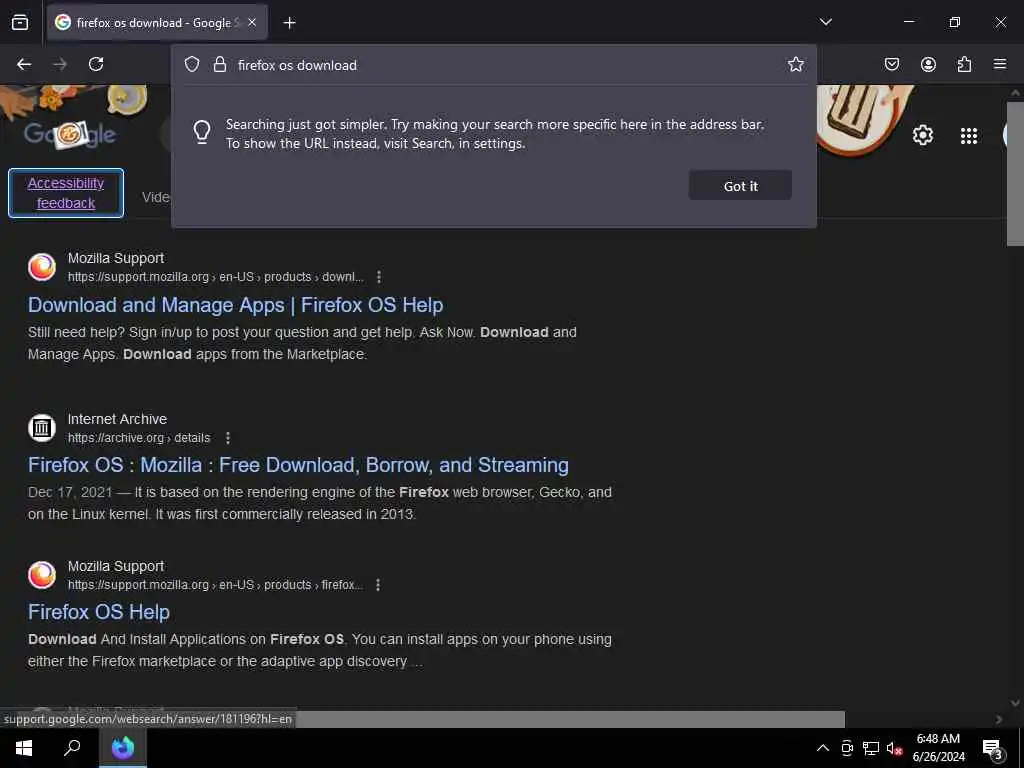Open the Windows Start menu
1024x768 pixels.
24,748
